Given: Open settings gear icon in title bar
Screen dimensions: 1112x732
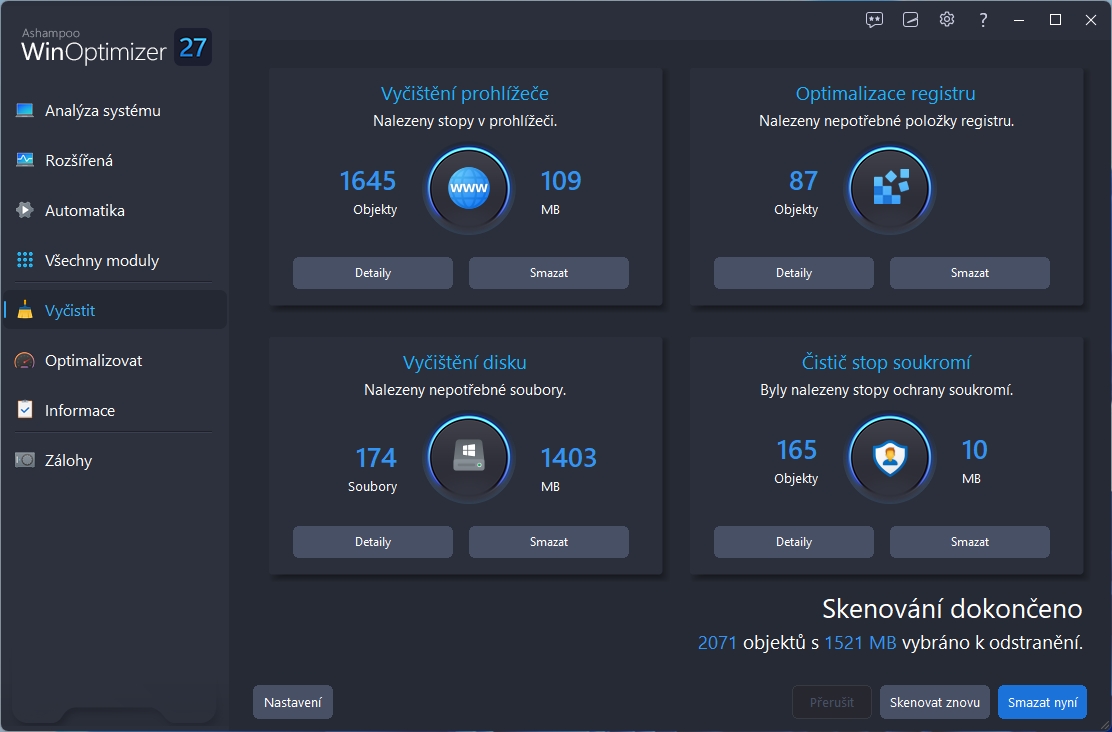Looking at the screenshot, I should click(946, 20).
